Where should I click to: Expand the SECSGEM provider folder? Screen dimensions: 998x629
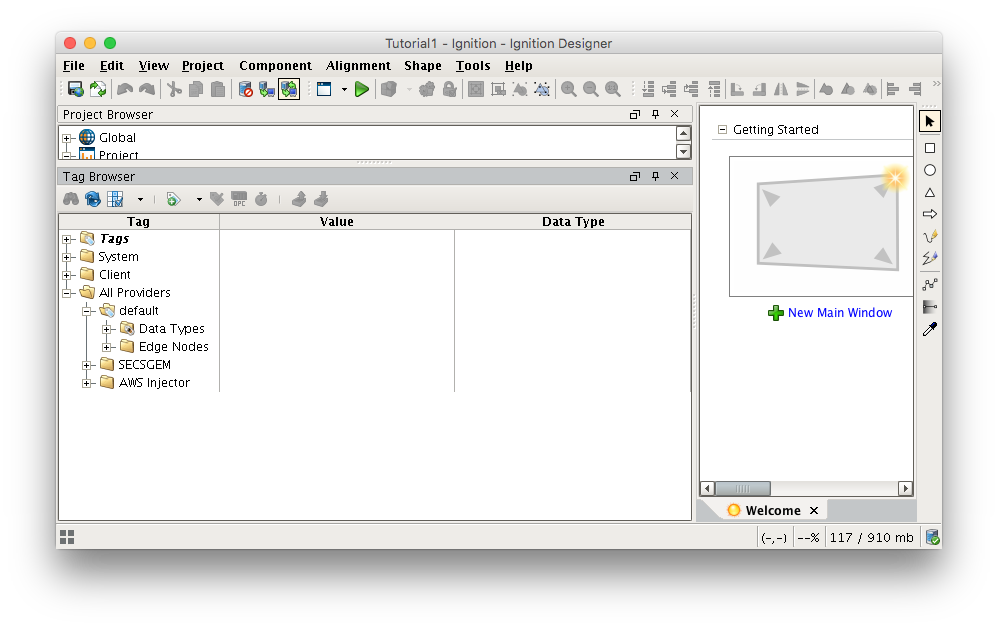(88, 365)
